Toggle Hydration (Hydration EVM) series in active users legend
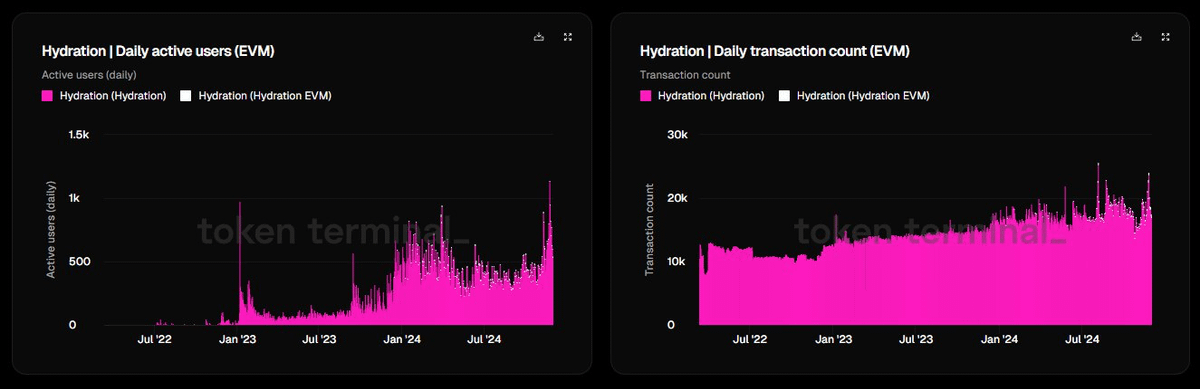 pyautogui.click(x=256, y=96)
